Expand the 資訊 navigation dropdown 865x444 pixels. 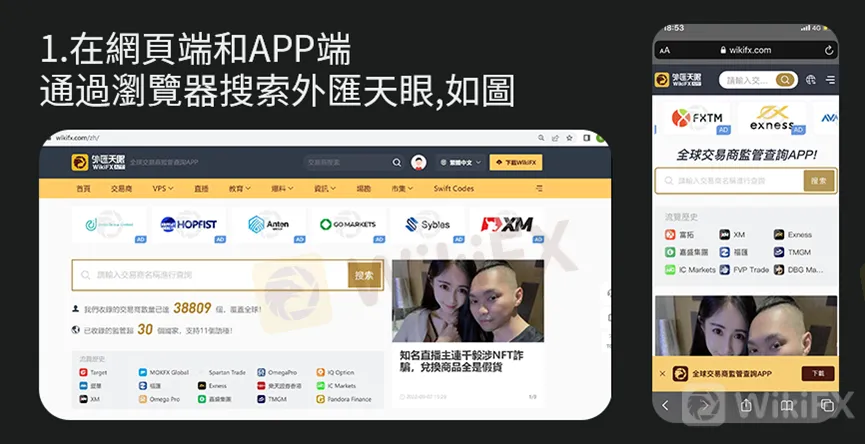click(x=325, y=188)
